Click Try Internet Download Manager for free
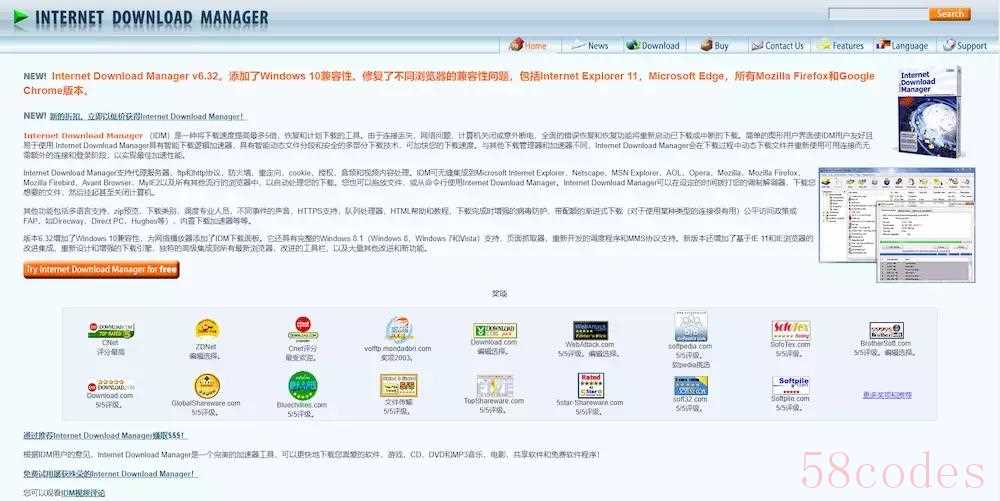Viewport: 1000px width, 501px height. 101,270
